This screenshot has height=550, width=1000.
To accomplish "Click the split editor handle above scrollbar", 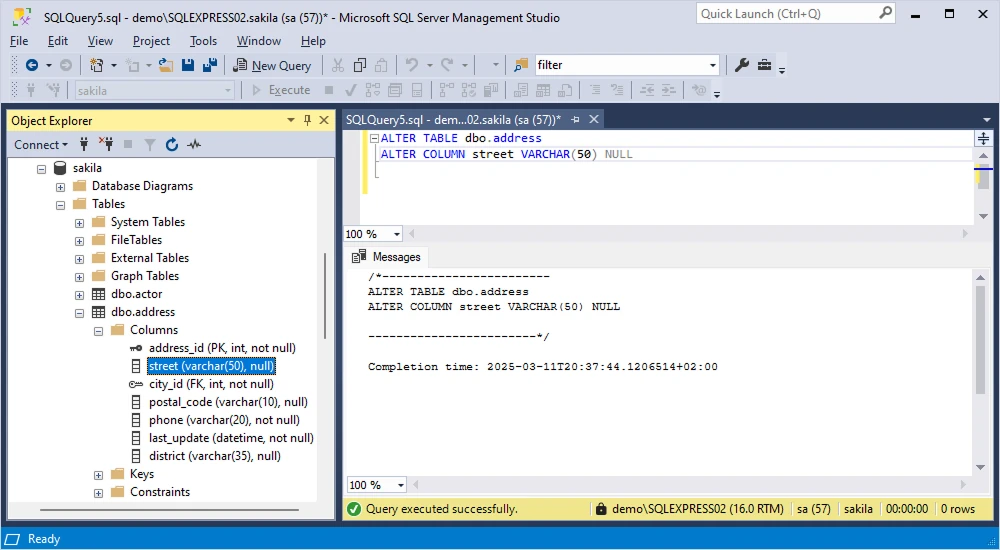I will tap(983, 138).
